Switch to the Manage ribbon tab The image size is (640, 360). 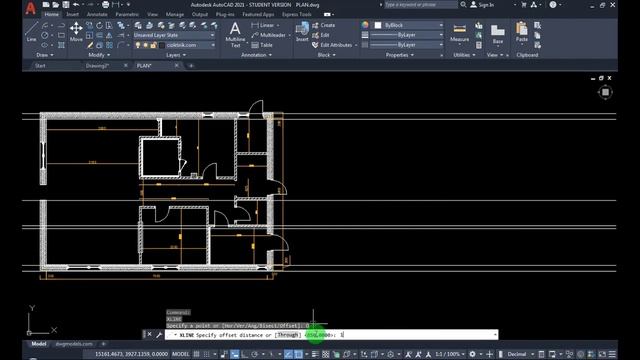coord(175,14)
